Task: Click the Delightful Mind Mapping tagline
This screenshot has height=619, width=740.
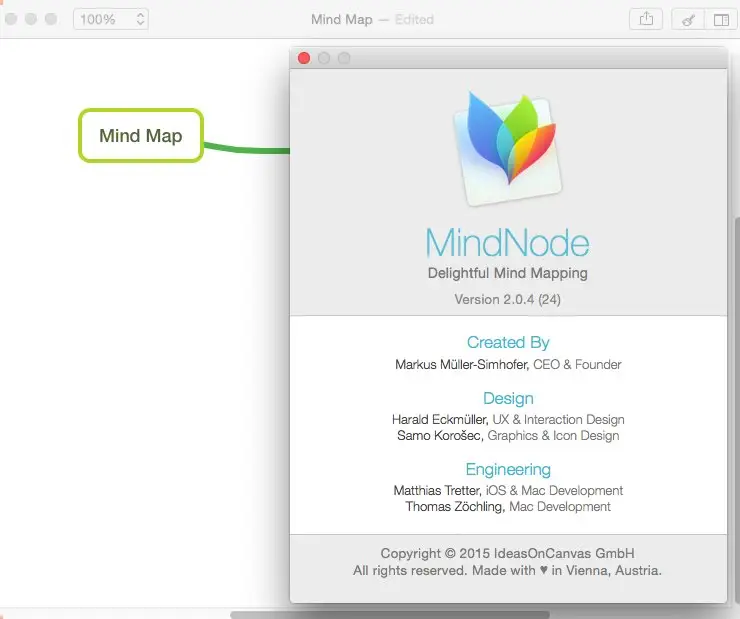Action: (507, 273)
